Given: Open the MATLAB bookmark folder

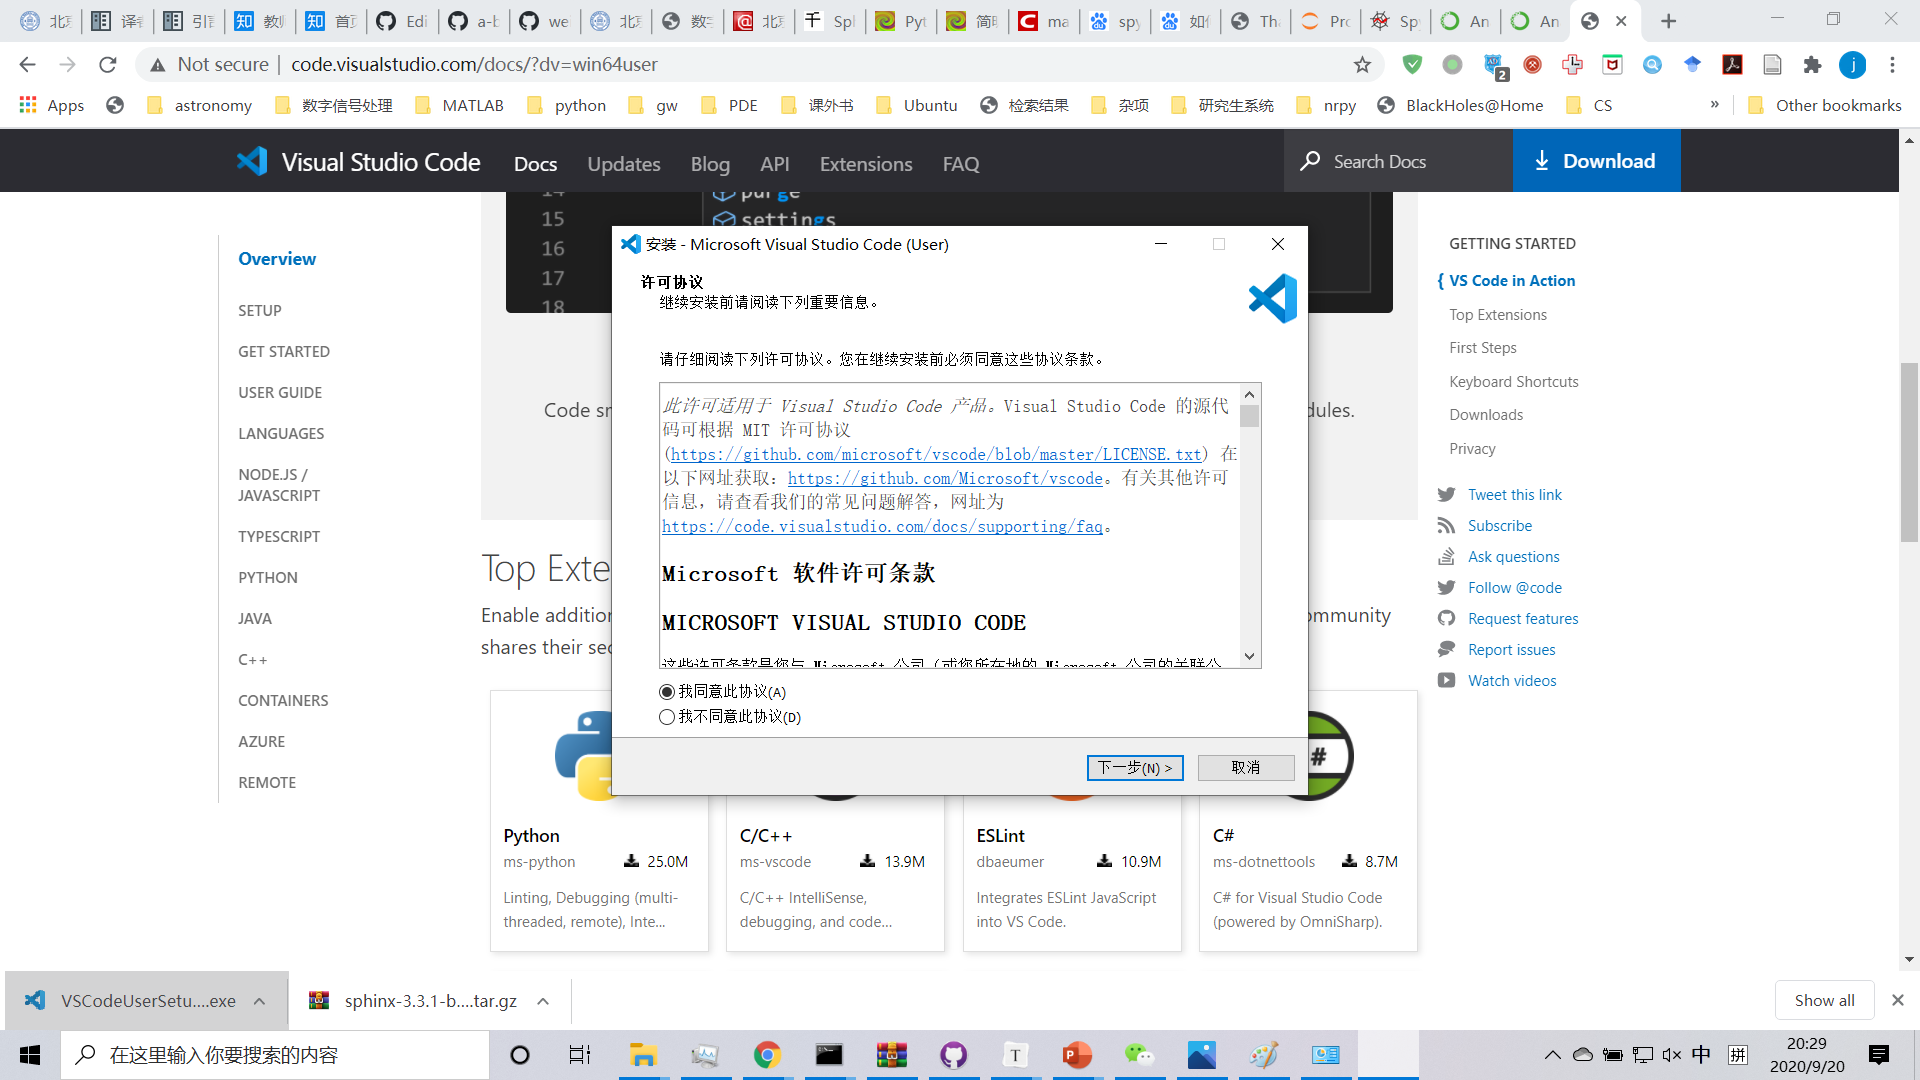Looking at the screenshot, I should tap(459, 105).
